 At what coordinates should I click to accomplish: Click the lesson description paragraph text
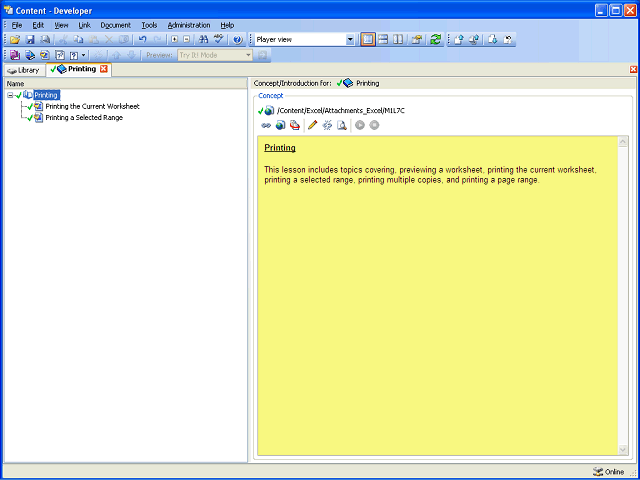pos(430,175)
